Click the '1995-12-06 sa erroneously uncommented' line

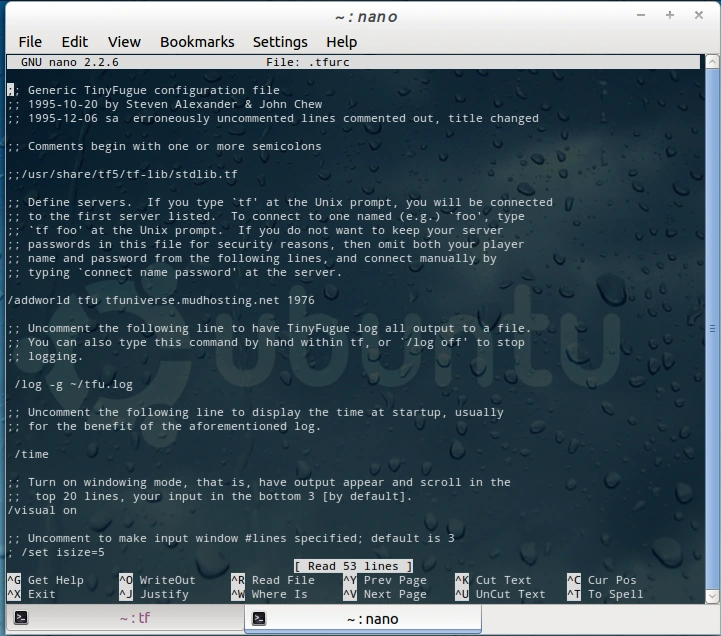(x=273, y=118)
